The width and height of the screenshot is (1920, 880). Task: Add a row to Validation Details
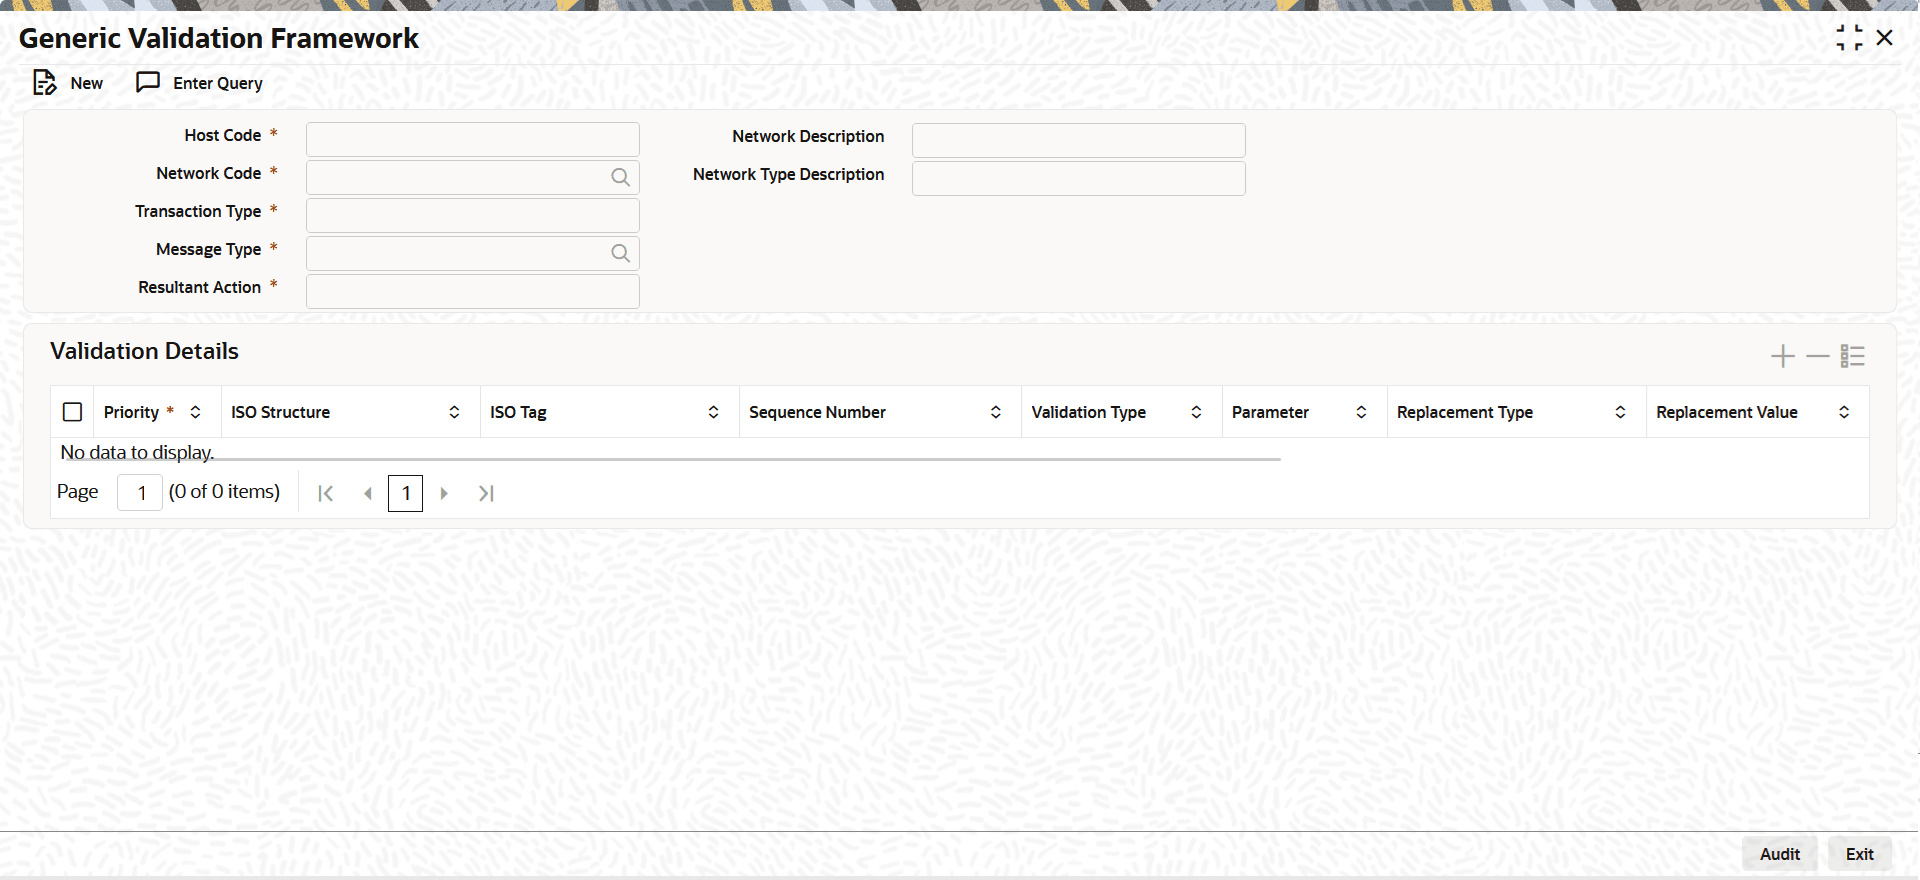coord(1782,356)
